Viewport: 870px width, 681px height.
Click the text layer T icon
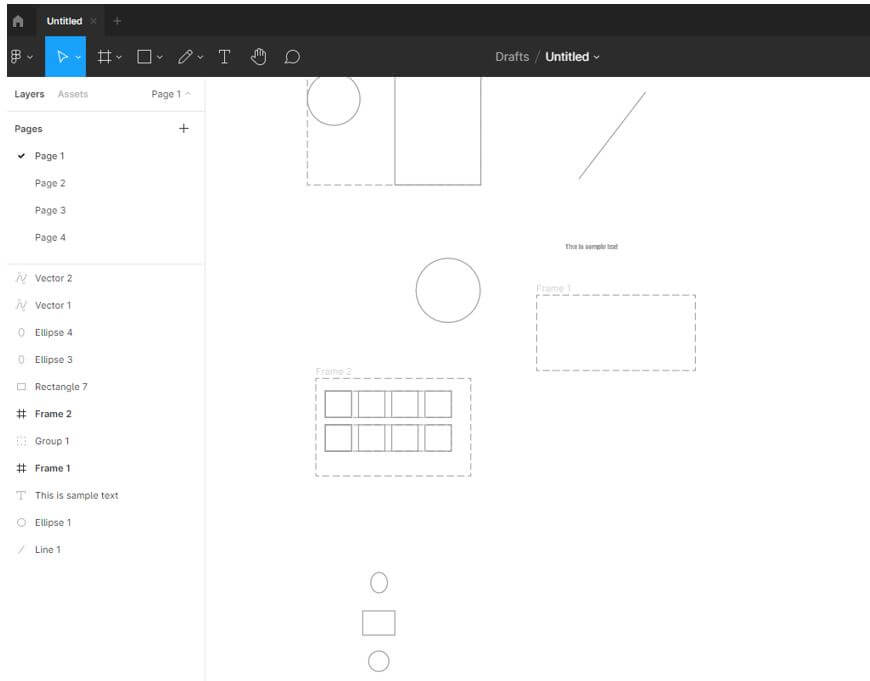click(x=21, y=496)
